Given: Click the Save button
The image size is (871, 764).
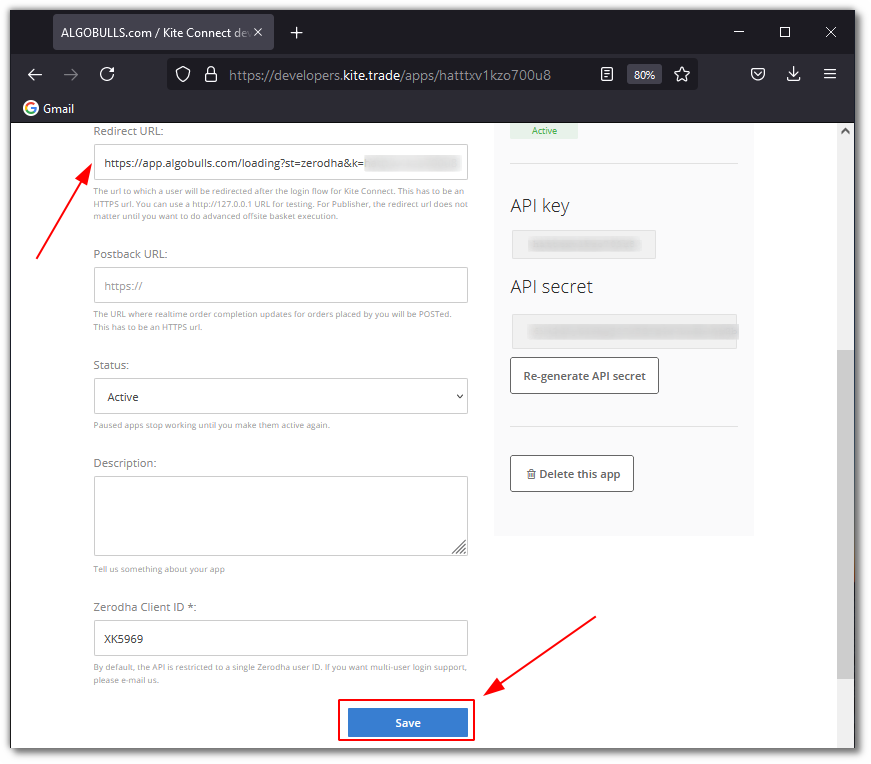Looking at the screenshot, I should coord(408,722).
